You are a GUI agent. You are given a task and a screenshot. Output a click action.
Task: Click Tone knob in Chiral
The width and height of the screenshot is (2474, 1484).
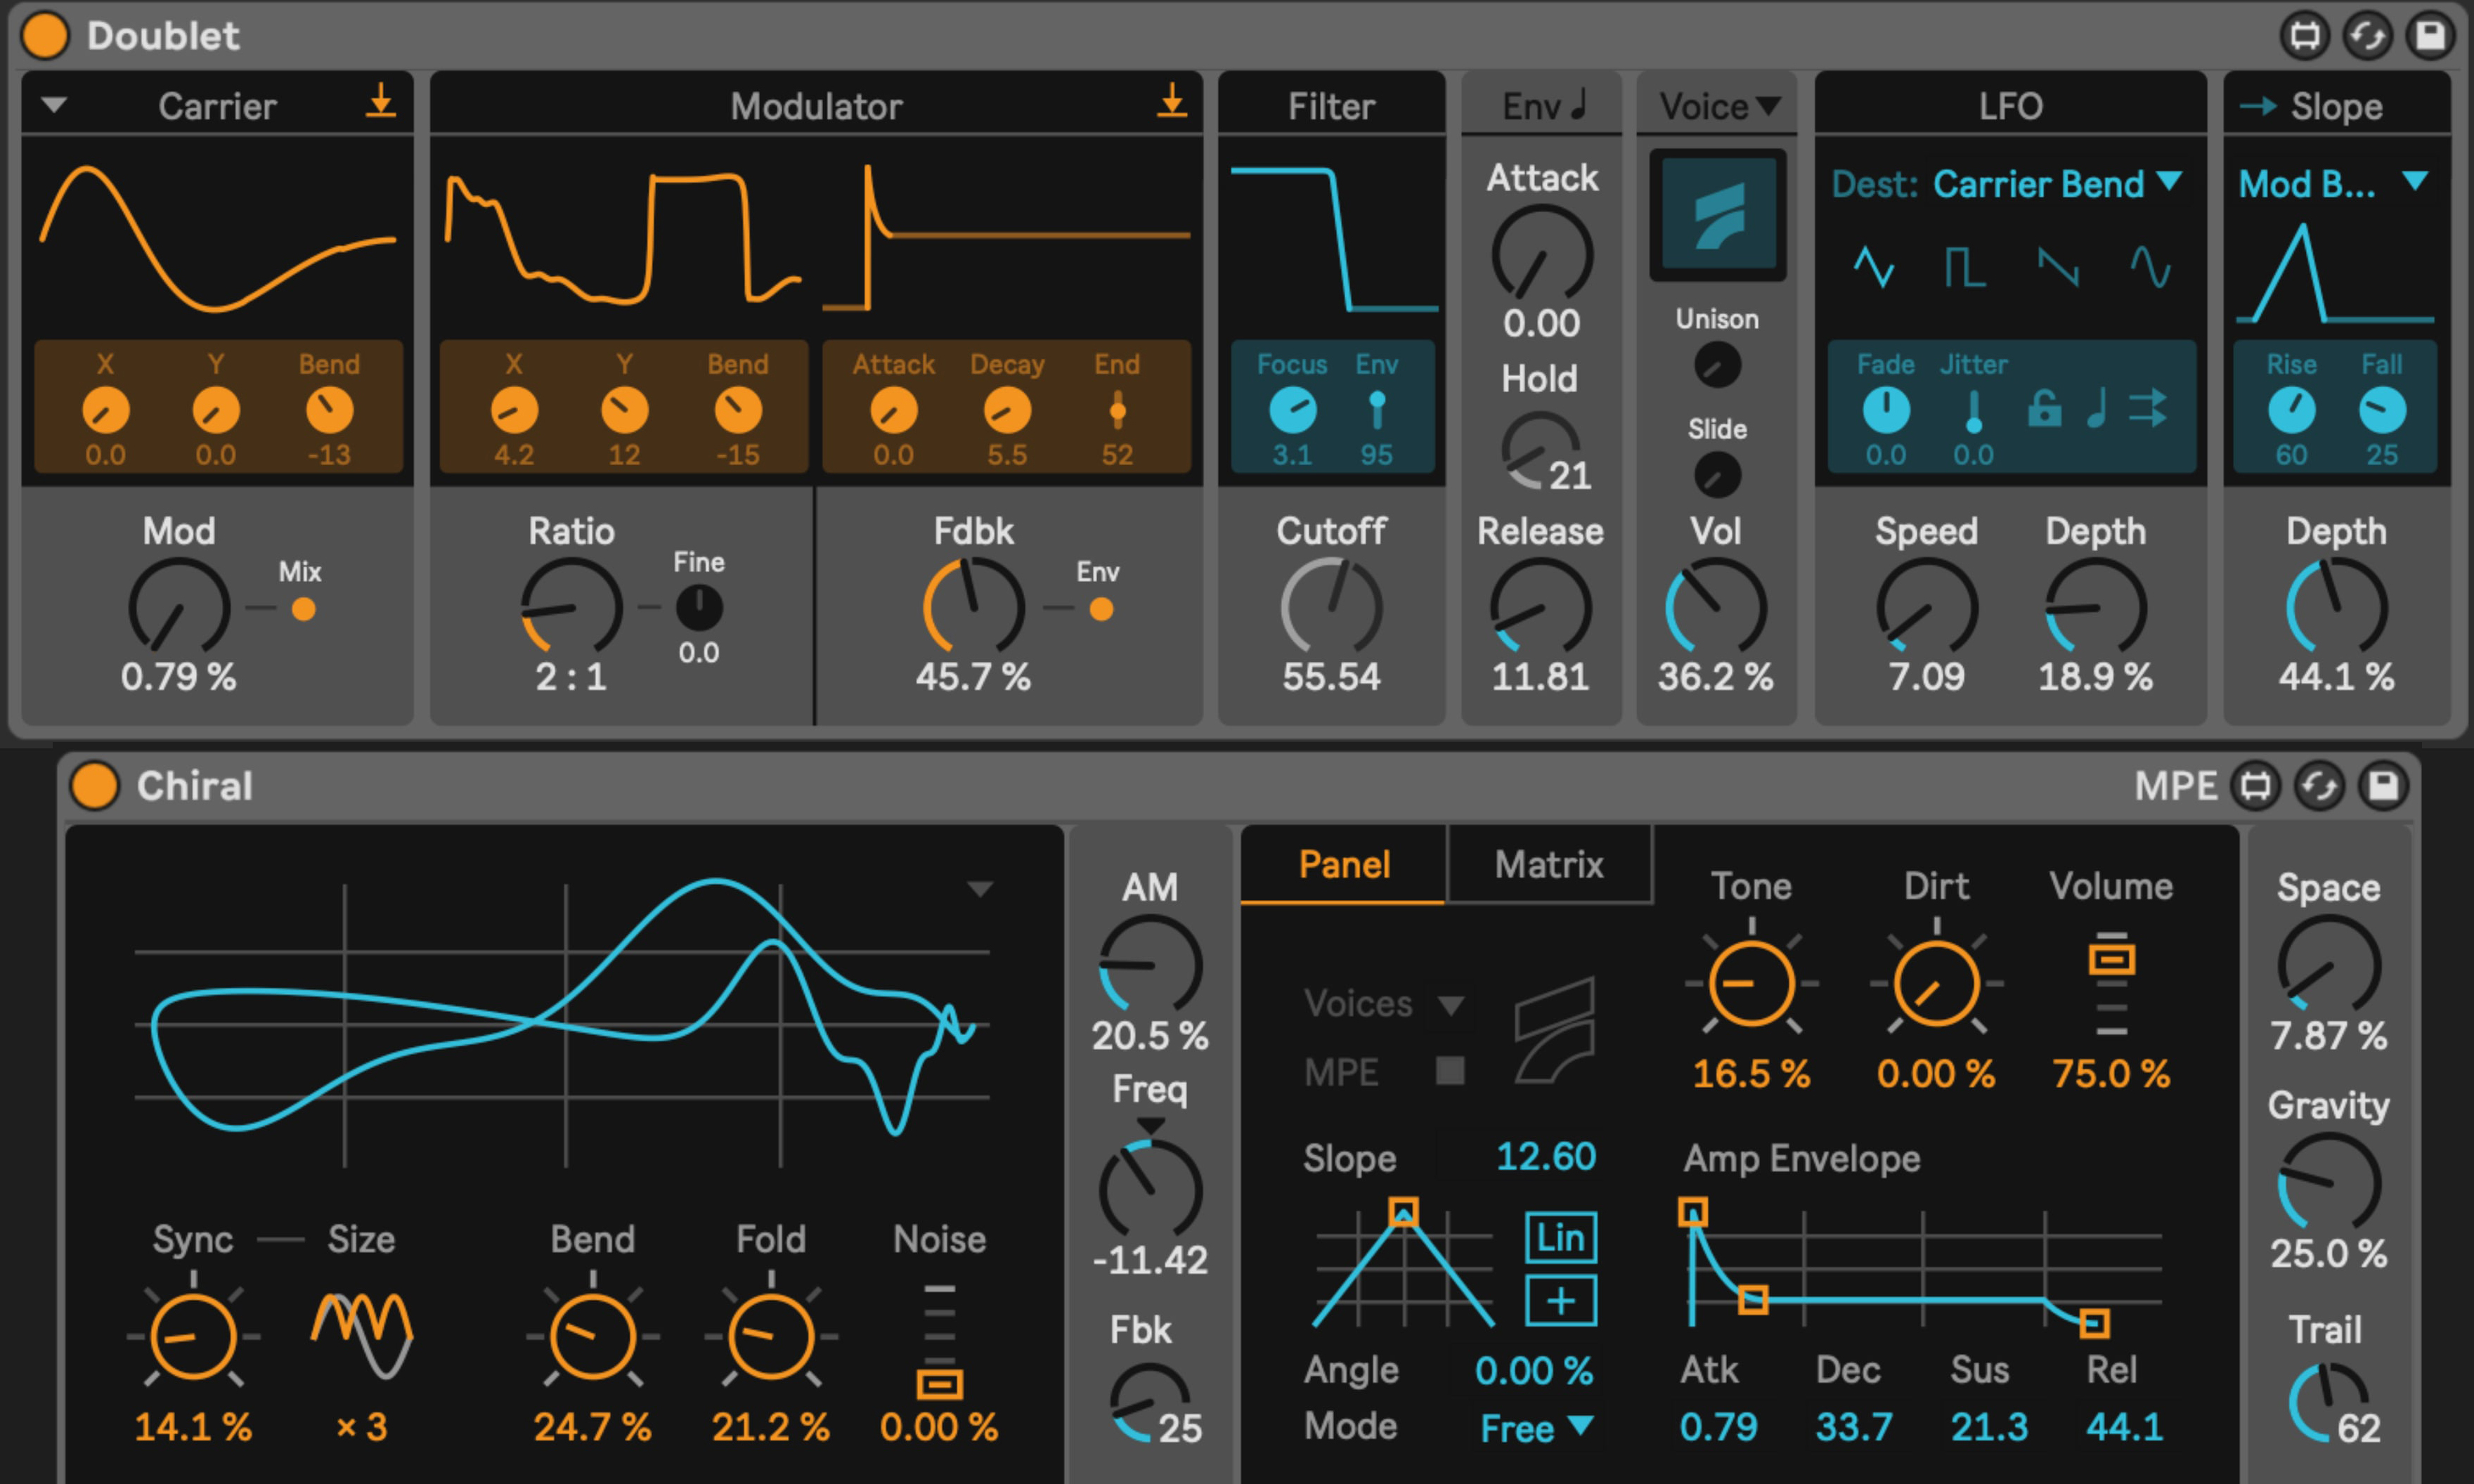[x=1751, y=984]
